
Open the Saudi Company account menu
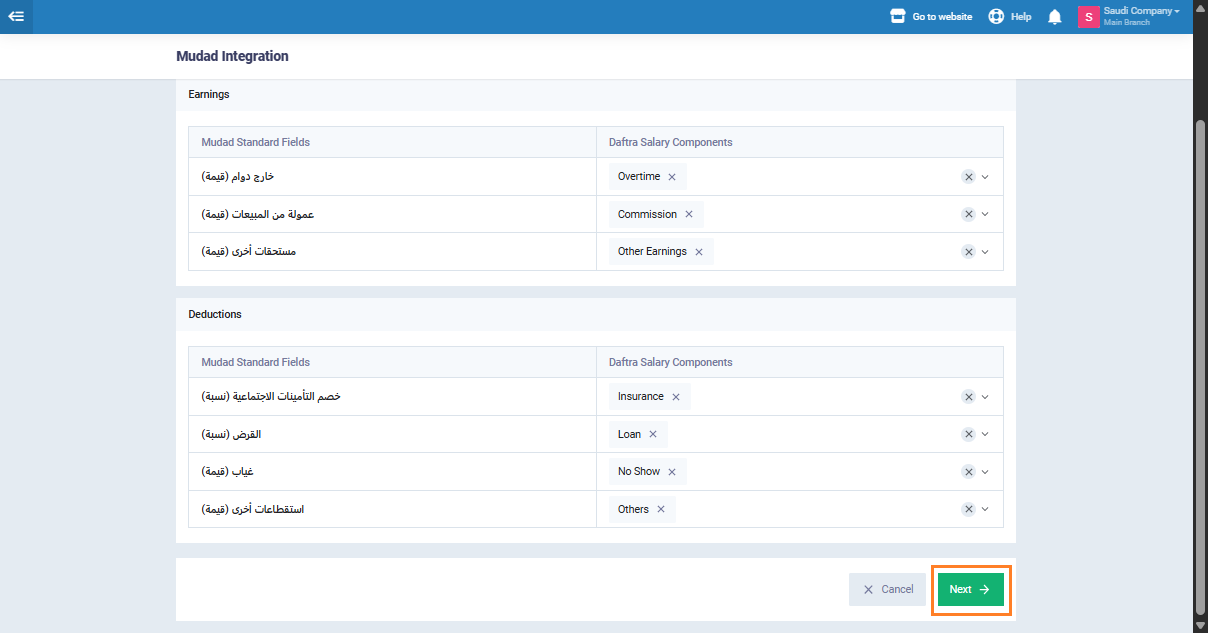(x=1140, y=12)
